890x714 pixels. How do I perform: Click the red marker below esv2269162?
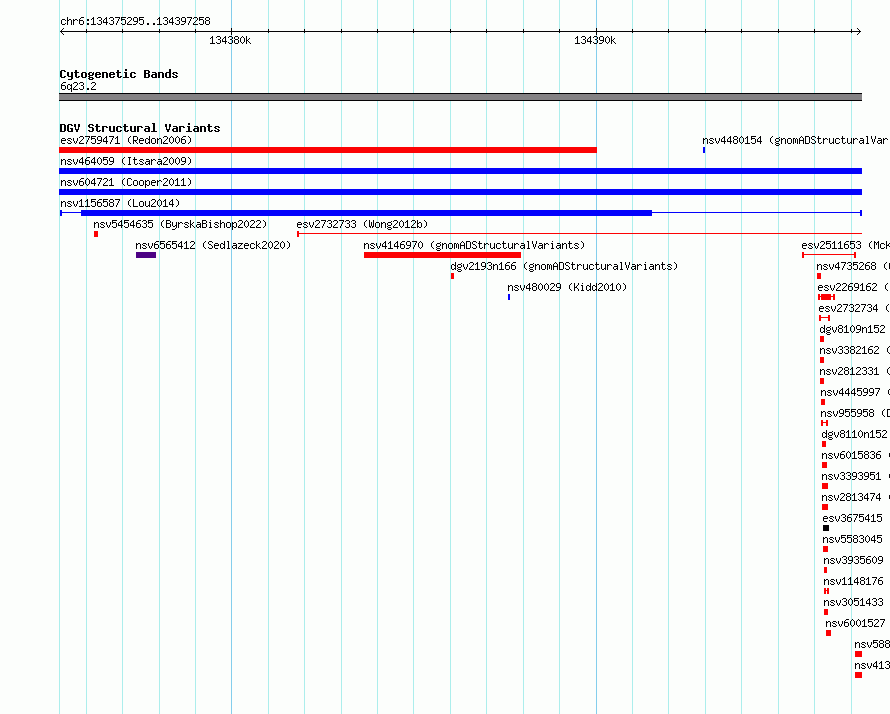click(826, 297)
